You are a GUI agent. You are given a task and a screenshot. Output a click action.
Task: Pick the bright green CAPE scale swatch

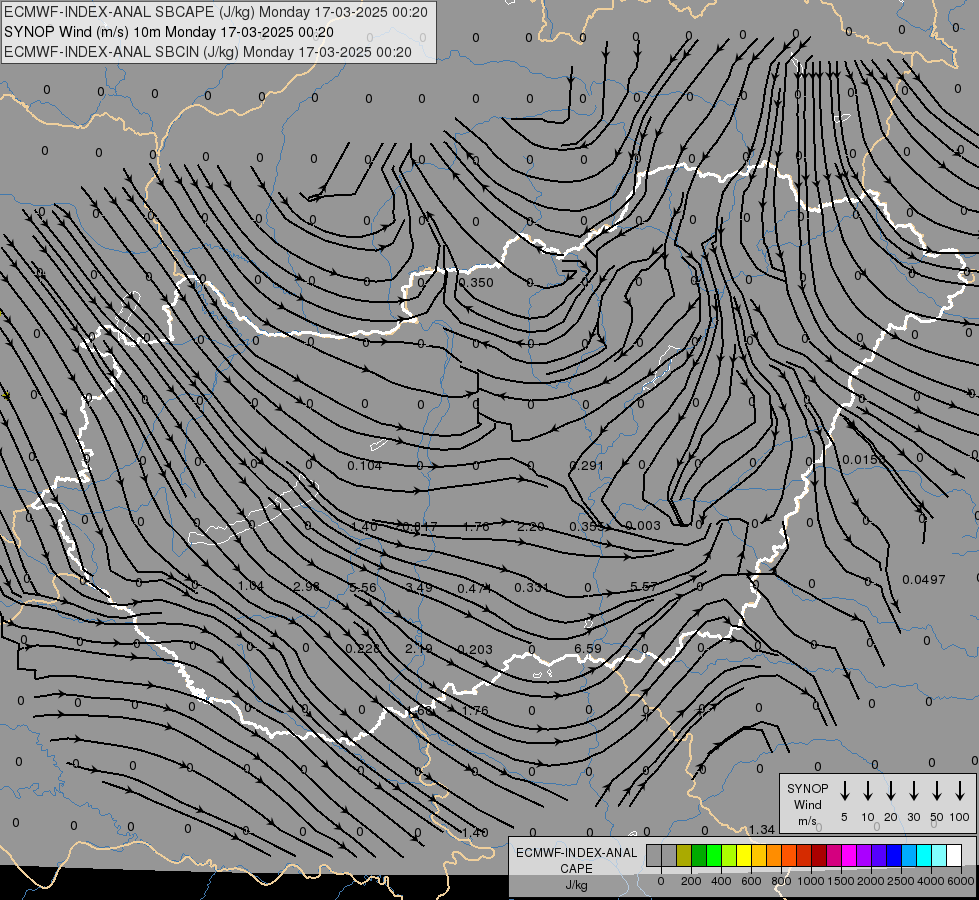coord(714,856)
